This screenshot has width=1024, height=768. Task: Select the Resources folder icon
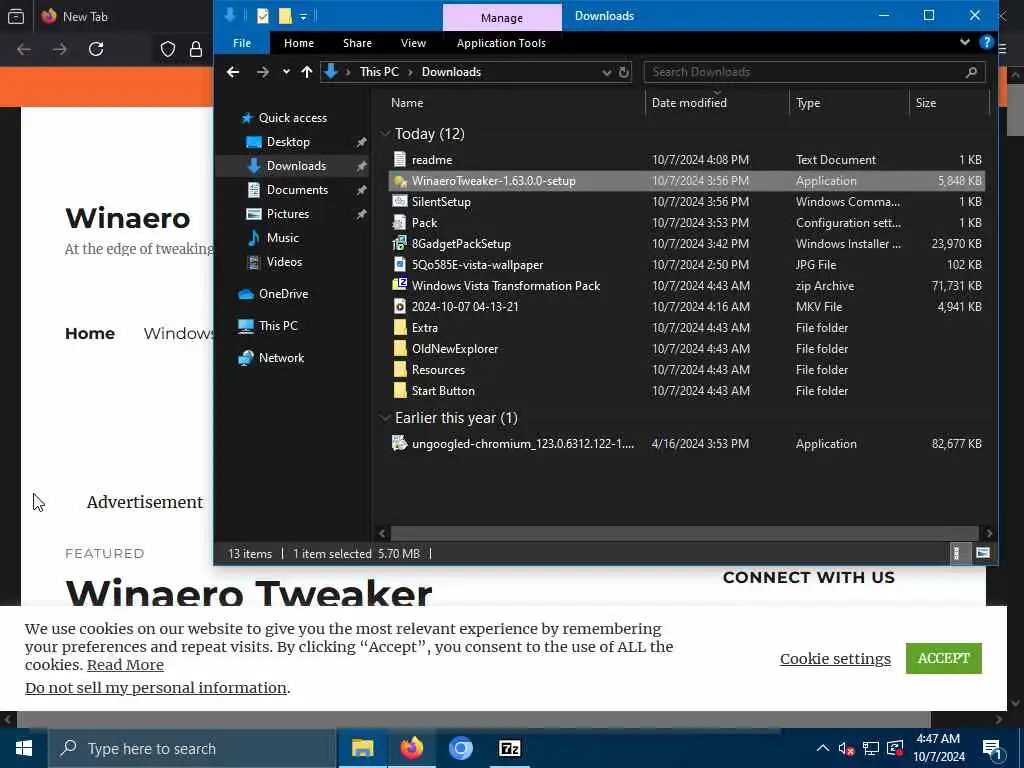(400, 370)
